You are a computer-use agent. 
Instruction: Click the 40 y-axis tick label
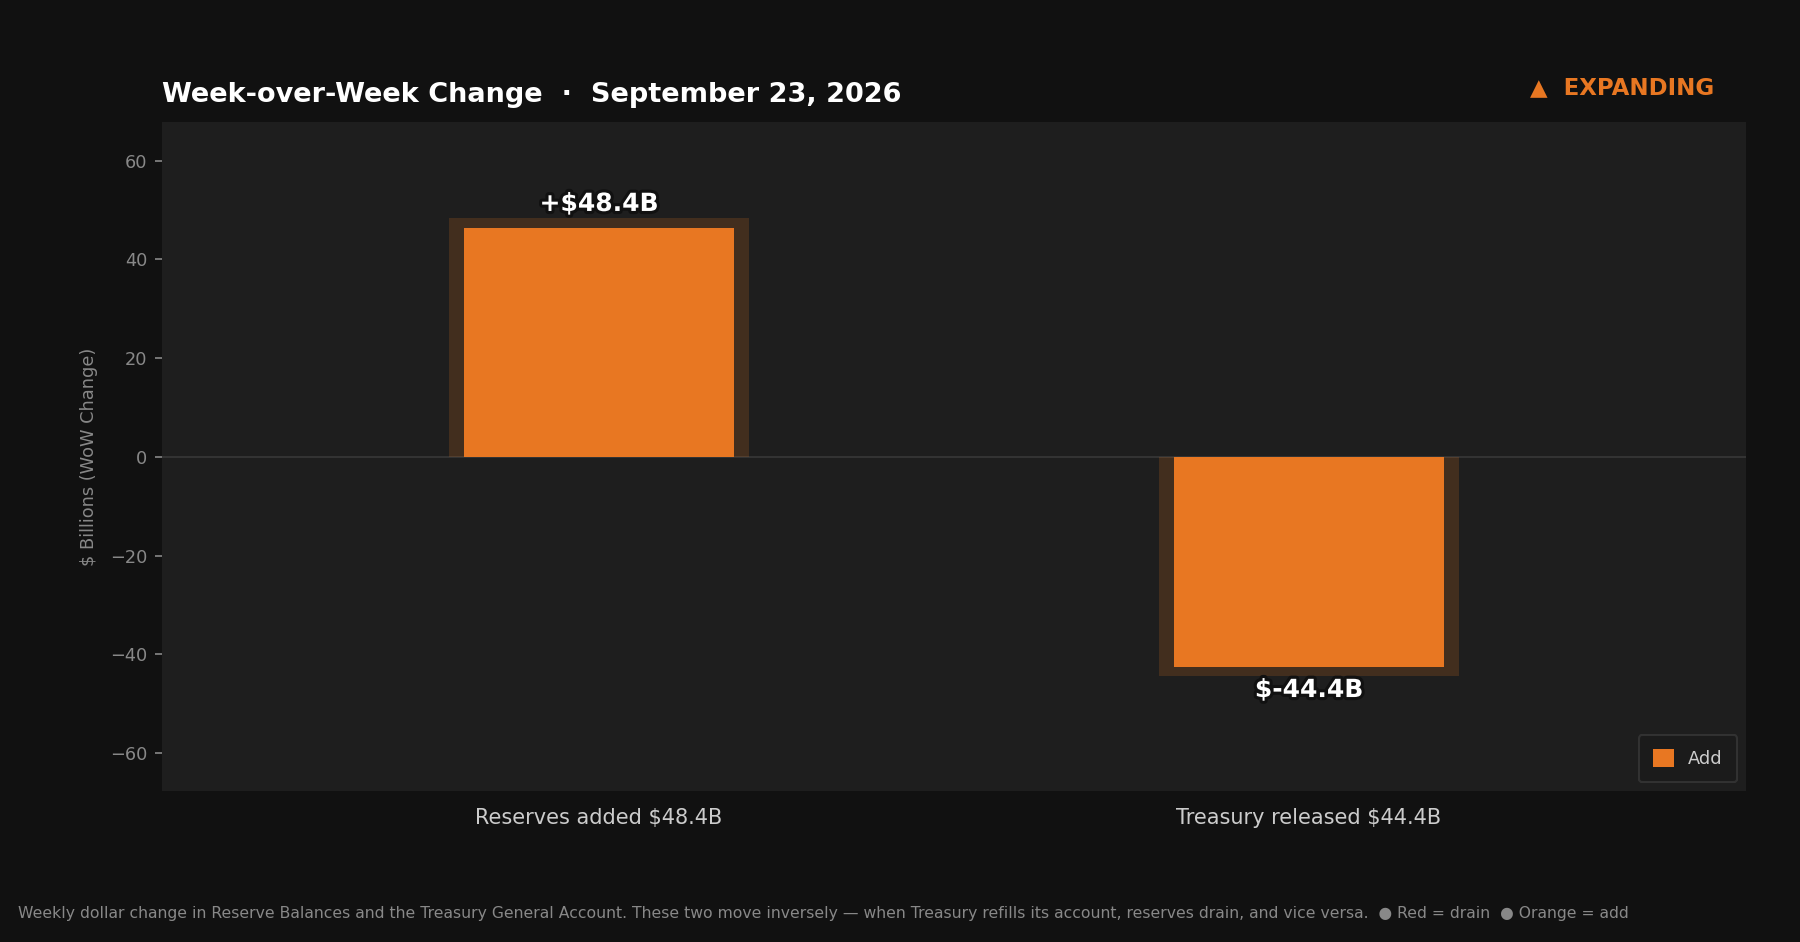(135, 260)
